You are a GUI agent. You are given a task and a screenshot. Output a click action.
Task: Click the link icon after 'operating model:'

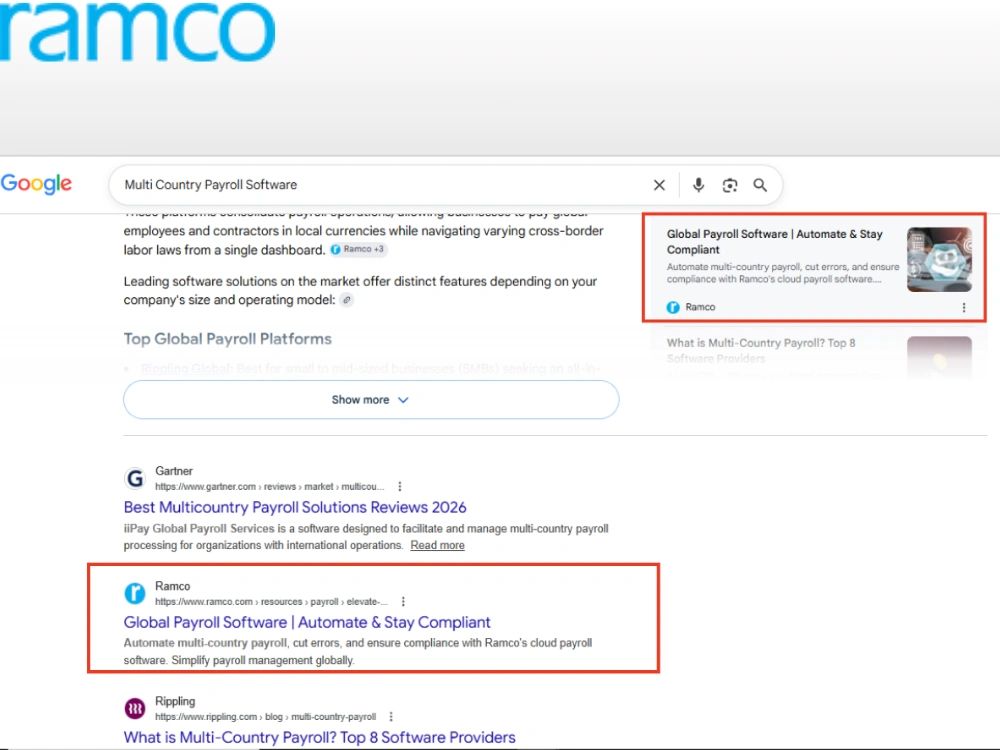pyautogui.click(x=346, y=300)
